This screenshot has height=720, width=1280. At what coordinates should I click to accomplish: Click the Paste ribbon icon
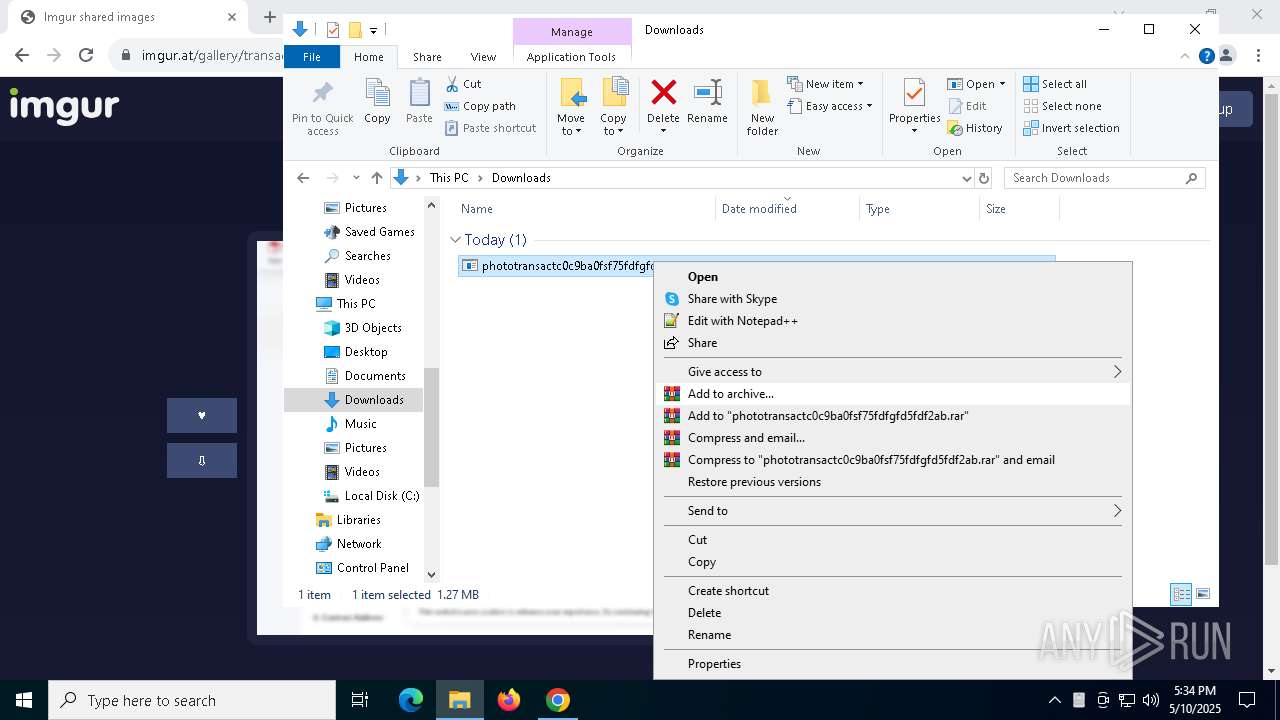419,95
